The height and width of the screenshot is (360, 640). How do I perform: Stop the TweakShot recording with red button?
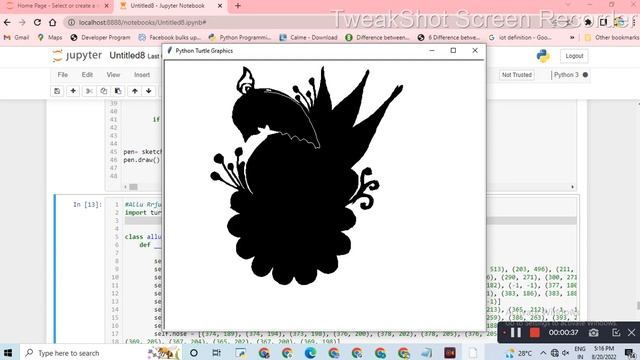(x=534, y=333)
